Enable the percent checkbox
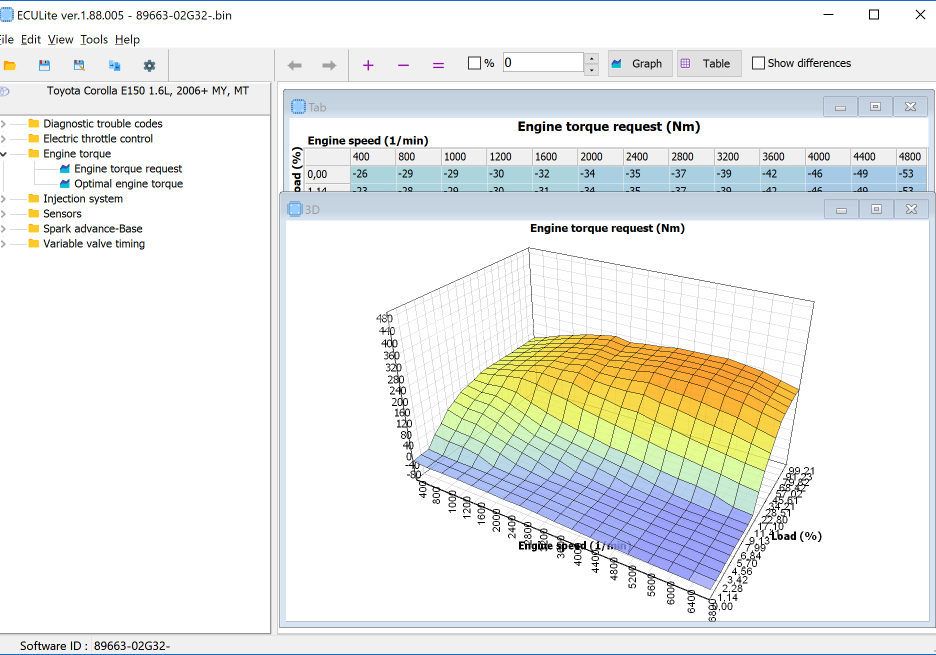 (475, 63)
